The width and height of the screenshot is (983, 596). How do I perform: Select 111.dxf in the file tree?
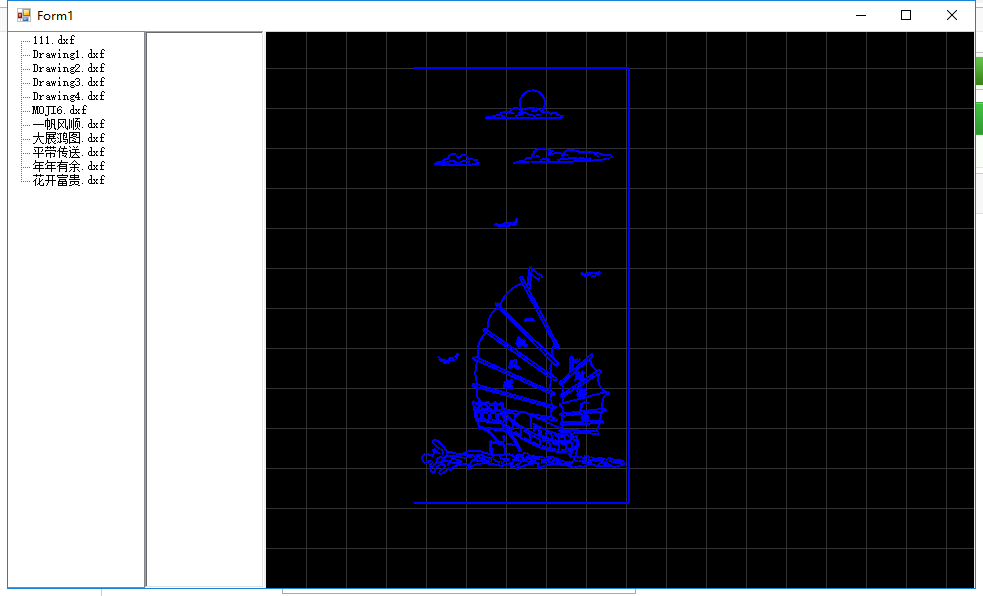[x=53, y=40]
